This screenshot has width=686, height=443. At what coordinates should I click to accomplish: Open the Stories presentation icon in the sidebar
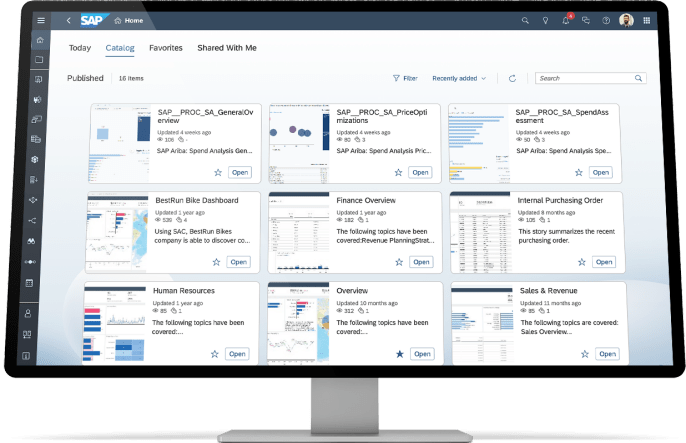click(x=38, y=80)
